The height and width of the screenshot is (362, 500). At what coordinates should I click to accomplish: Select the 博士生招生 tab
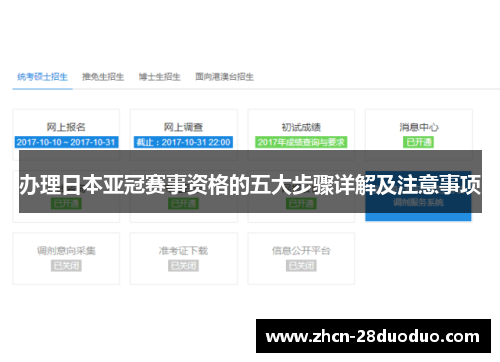click(159, 77)
